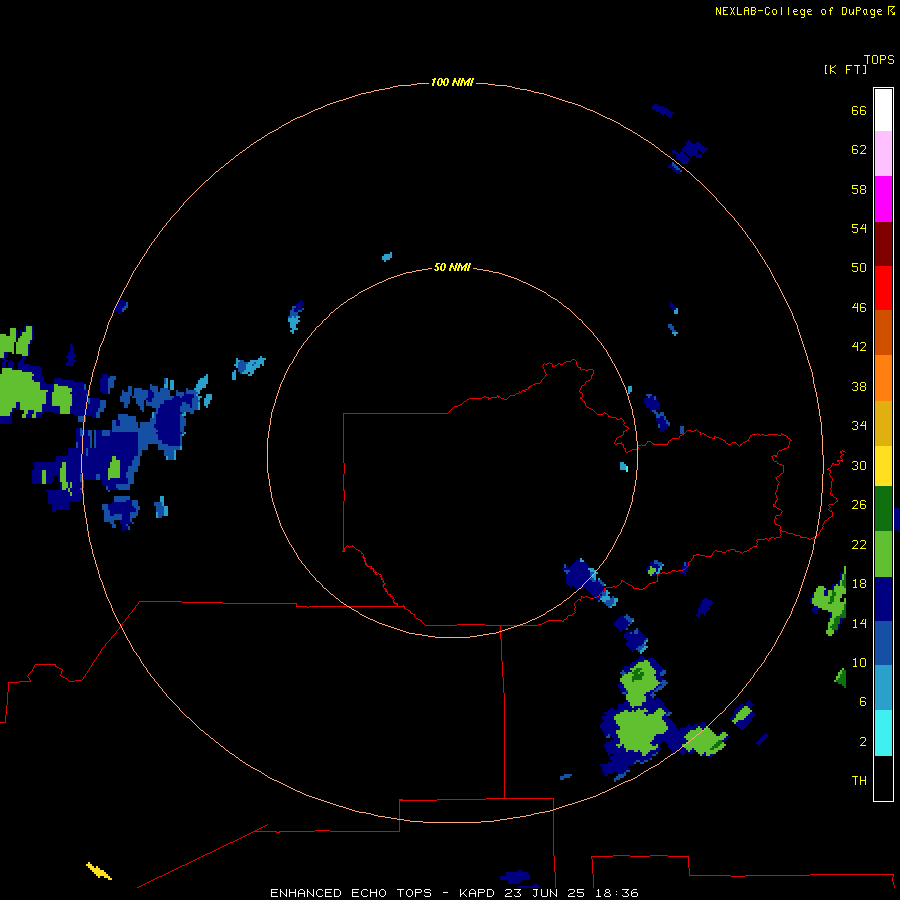The image size is (900, 900).
Task: Click the 18:36 timestamp in caption
Action: click(x=617, y=893)
